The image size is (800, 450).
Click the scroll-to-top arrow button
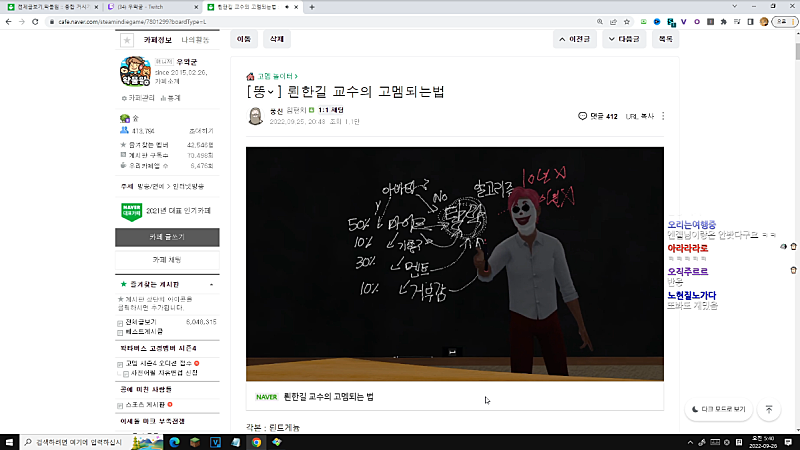point(769,409)
